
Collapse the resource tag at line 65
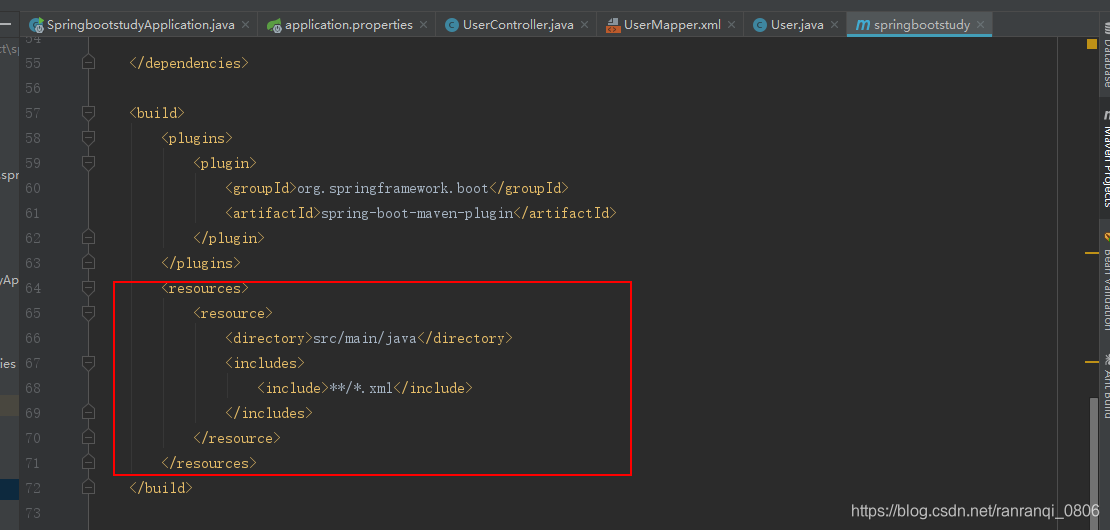(x=88, y=313)
